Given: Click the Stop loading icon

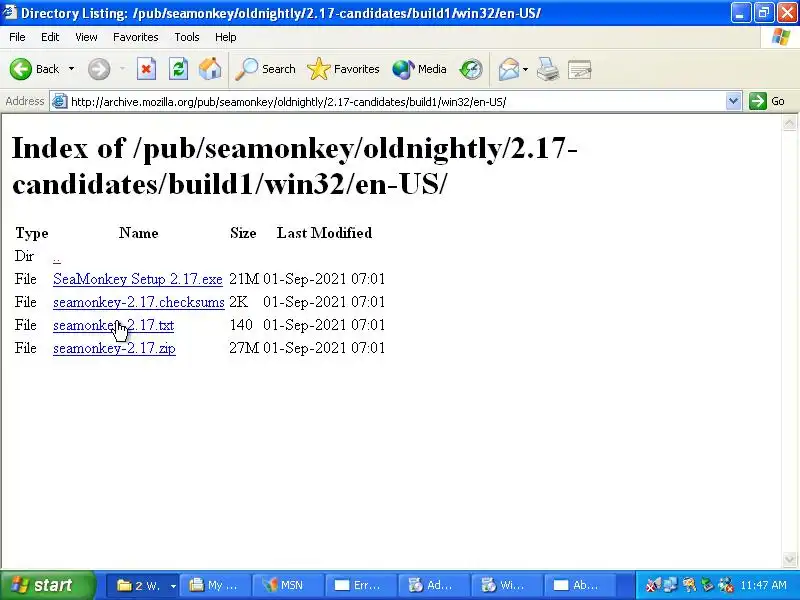Looking at the screenshot, I should [146, 69].
